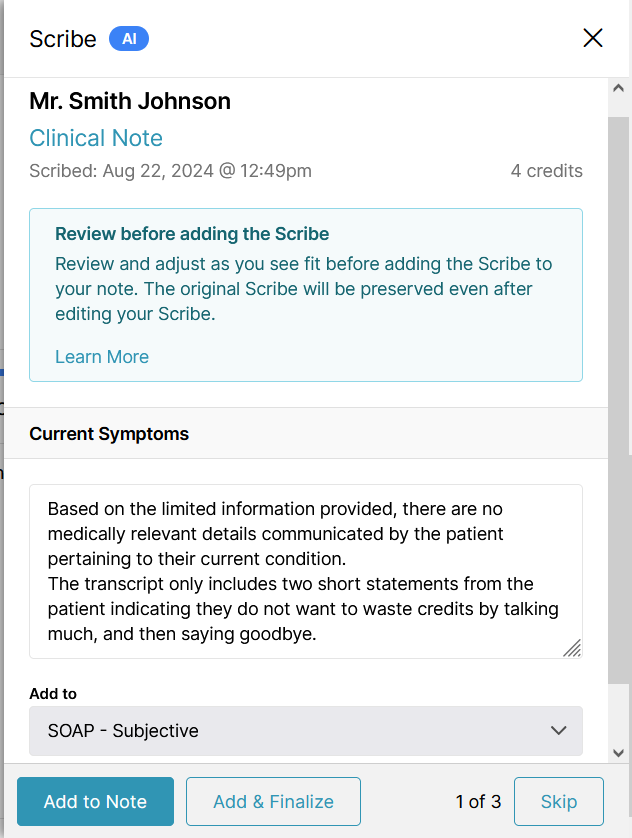Click the 1 of 3 step indicator
Viewport: 632px width, 838px height.
[478, 801]
